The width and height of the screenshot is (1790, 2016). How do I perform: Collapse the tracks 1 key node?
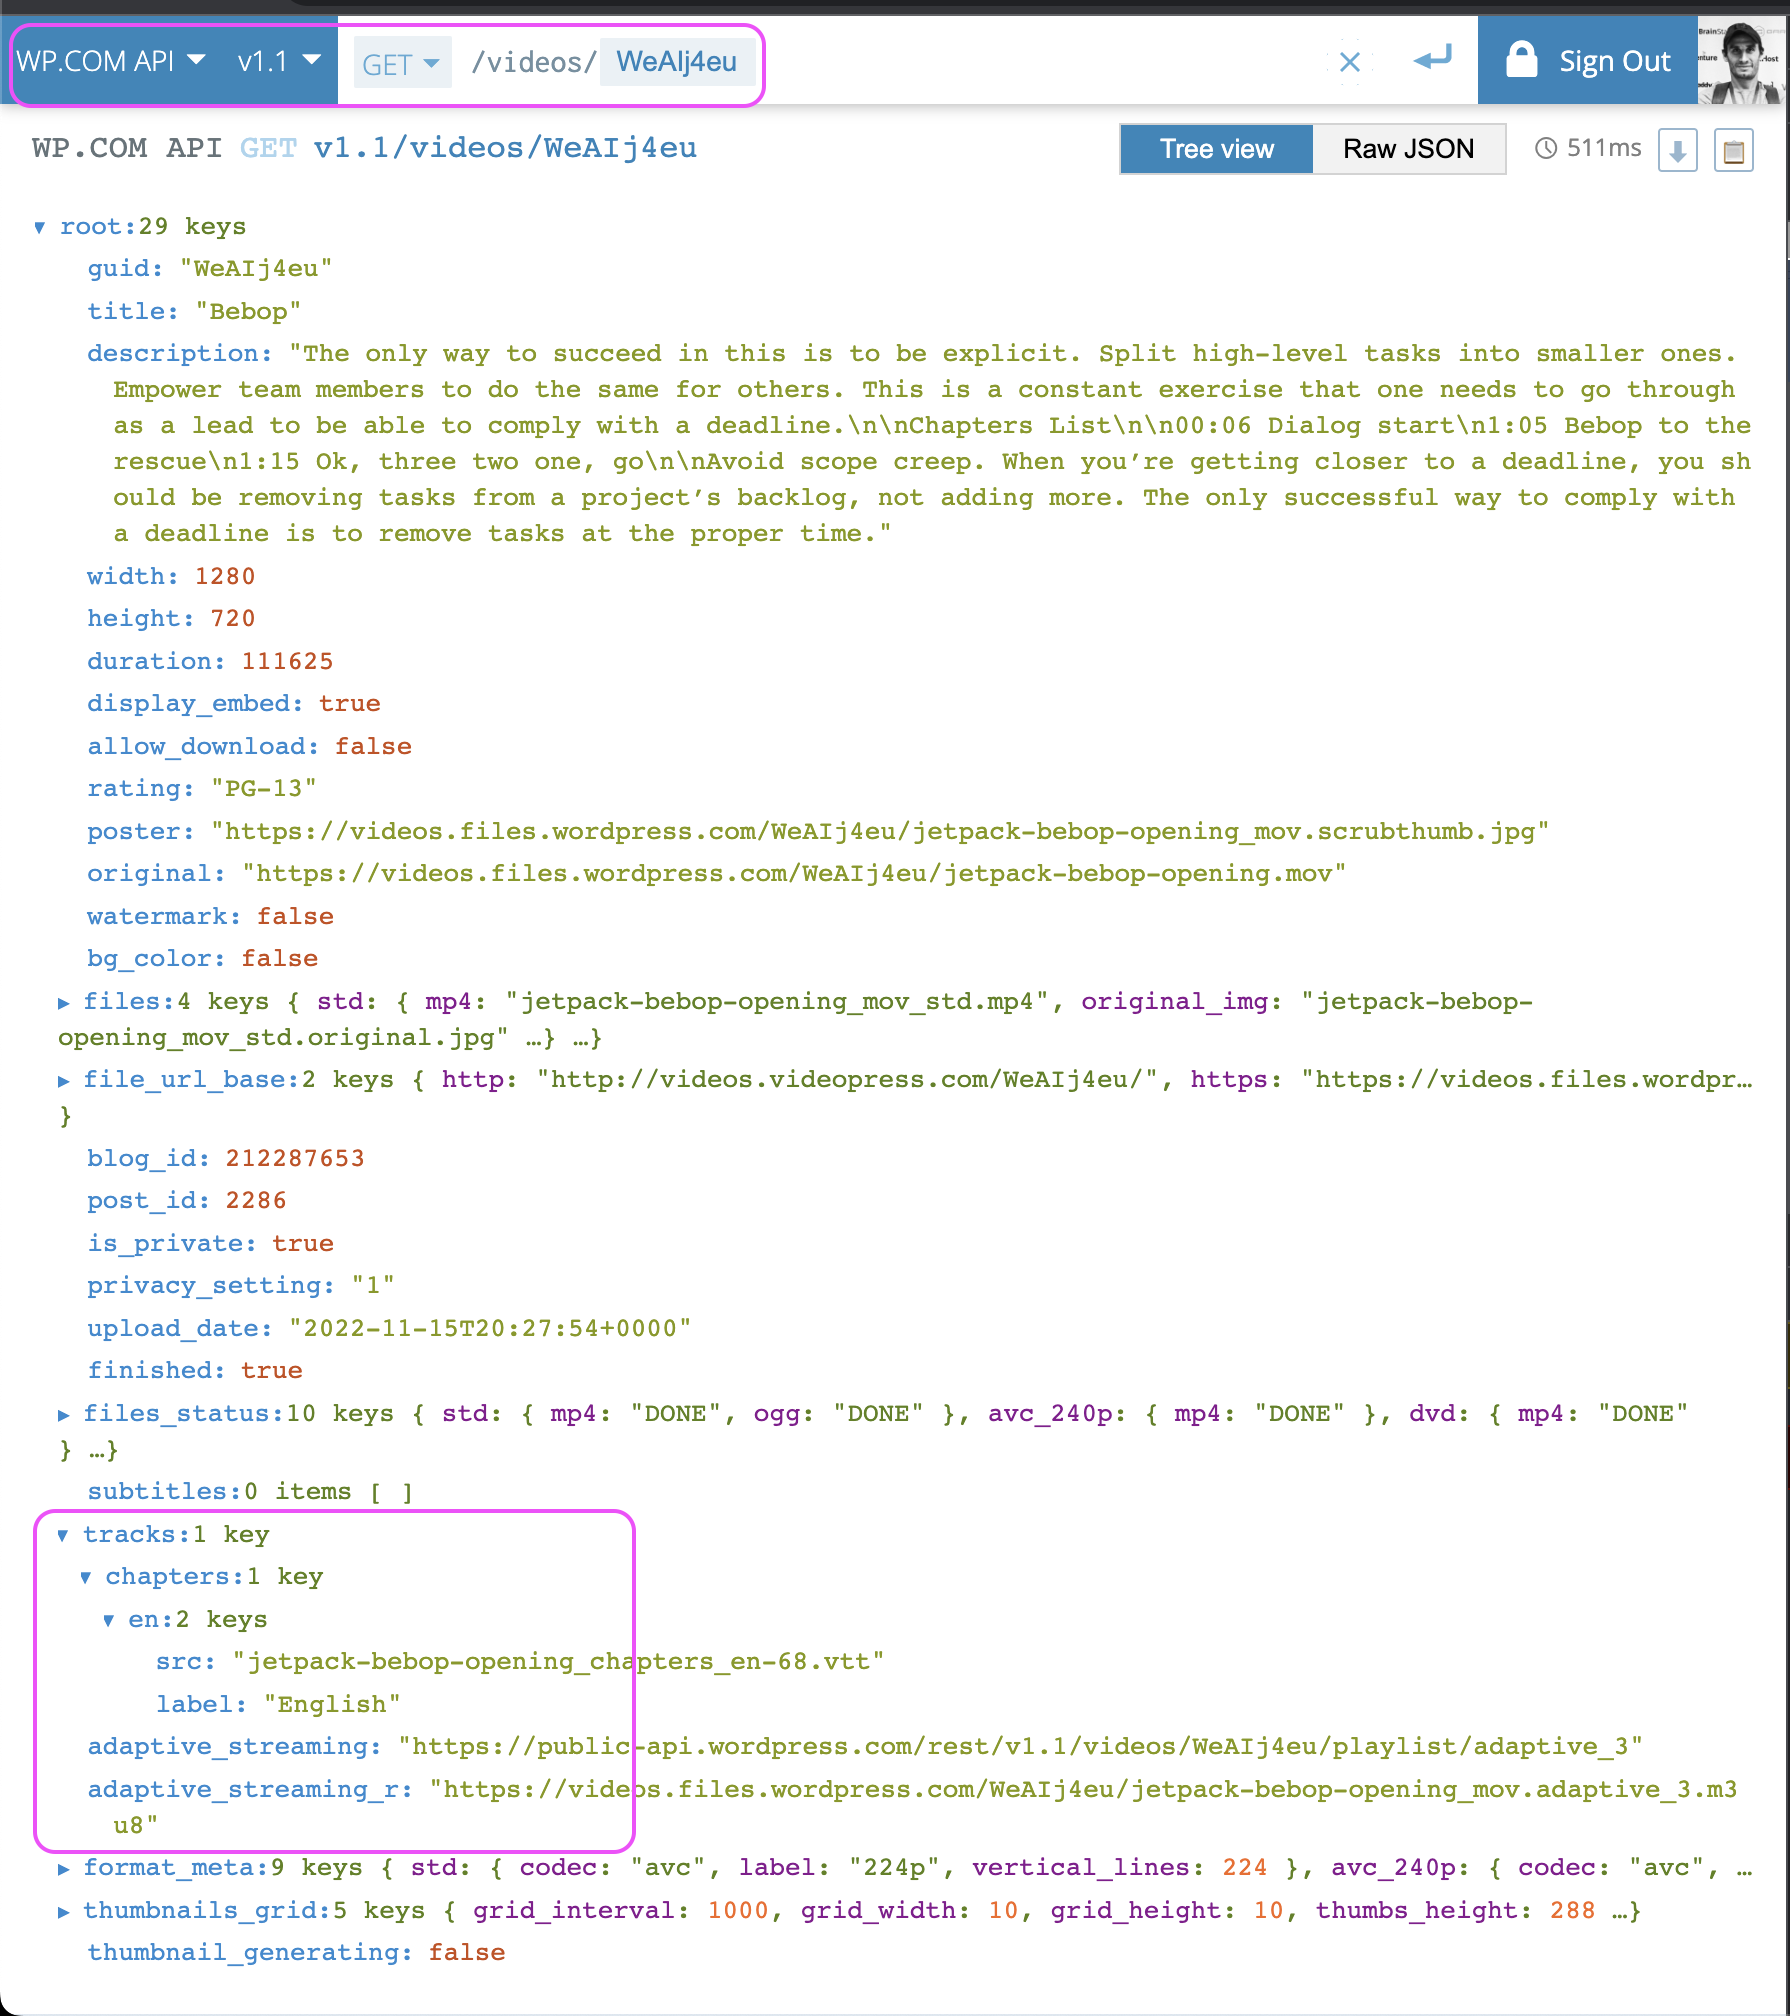point(63,1535)
